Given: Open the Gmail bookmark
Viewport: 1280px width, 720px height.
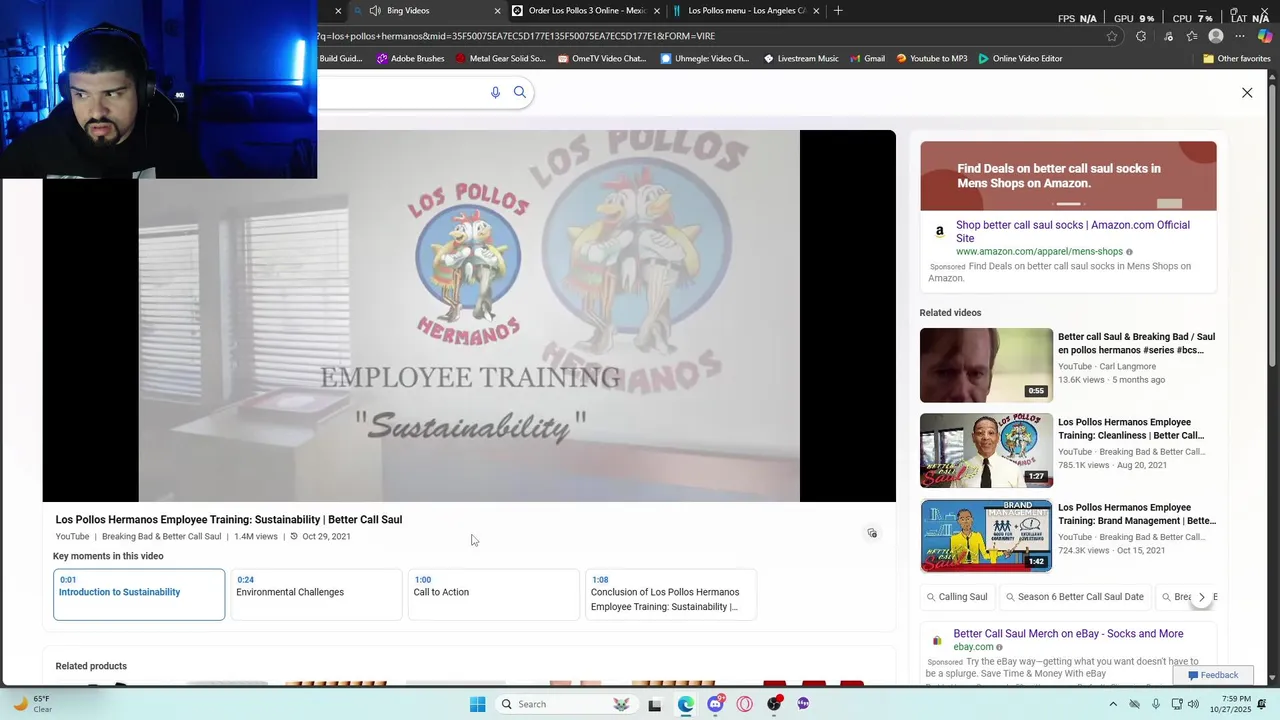Looking at the screenshot, I should (867, 59).
